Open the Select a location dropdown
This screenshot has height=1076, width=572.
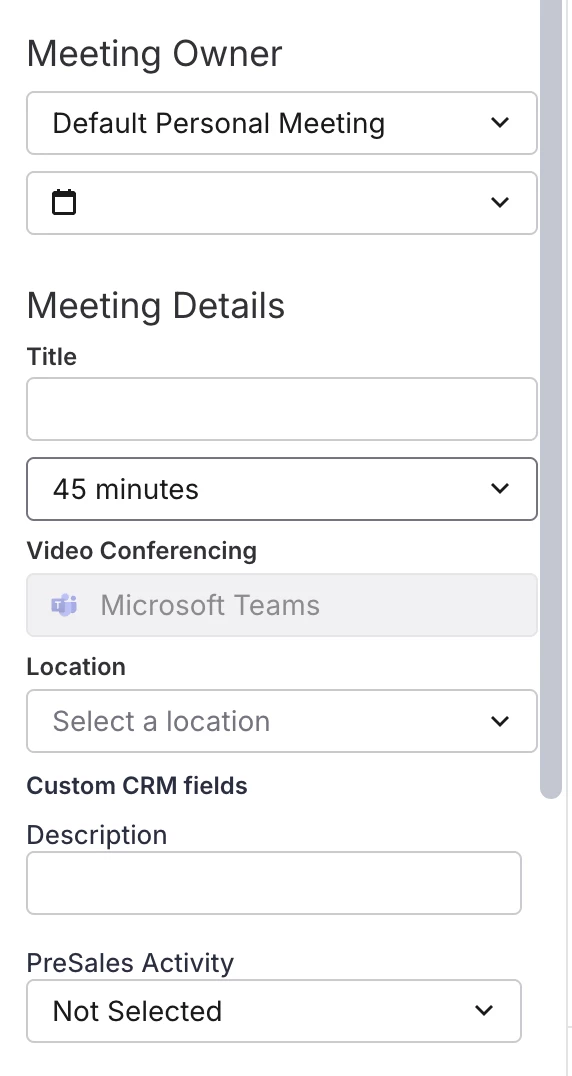point(282,721)
